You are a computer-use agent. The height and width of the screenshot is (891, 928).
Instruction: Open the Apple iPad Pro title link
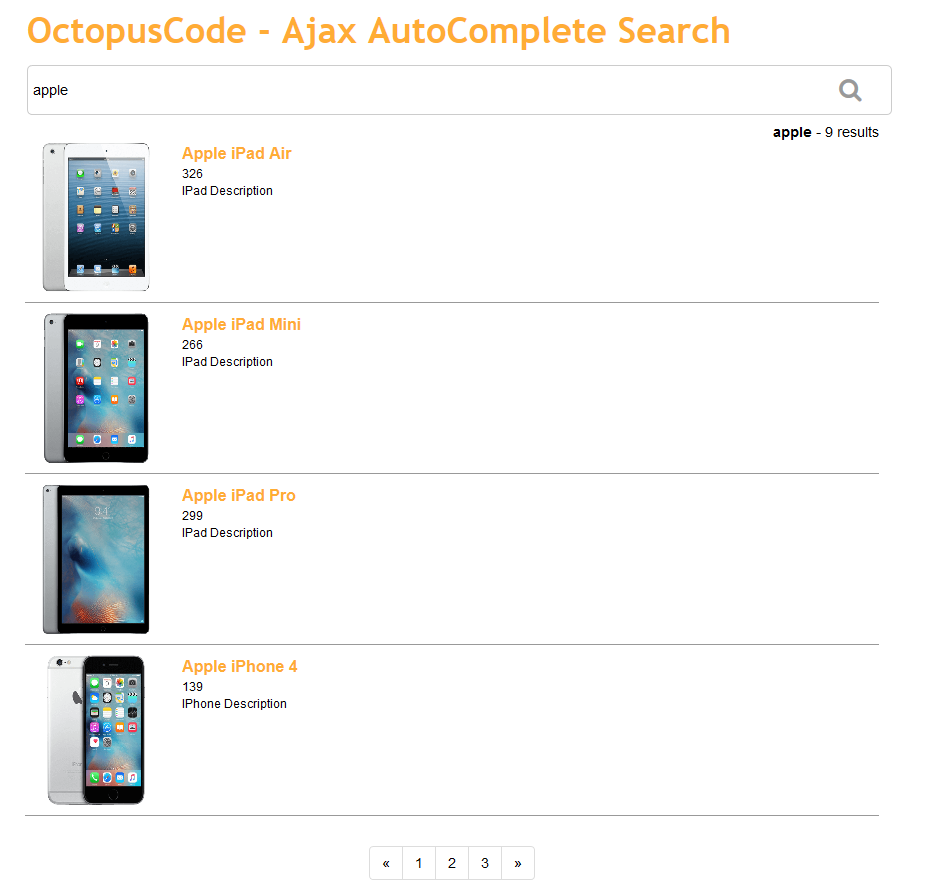tap(239, 496)
